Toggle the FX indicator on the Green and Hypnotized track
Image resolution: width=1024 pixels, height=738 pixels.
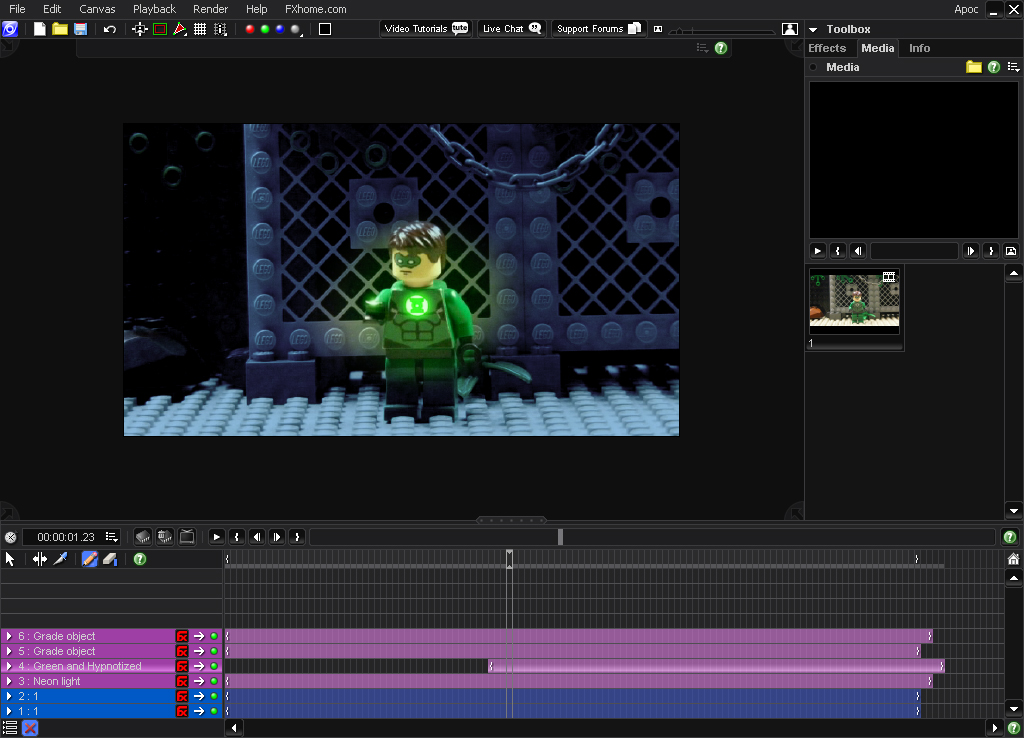click(x=182, y=665)
